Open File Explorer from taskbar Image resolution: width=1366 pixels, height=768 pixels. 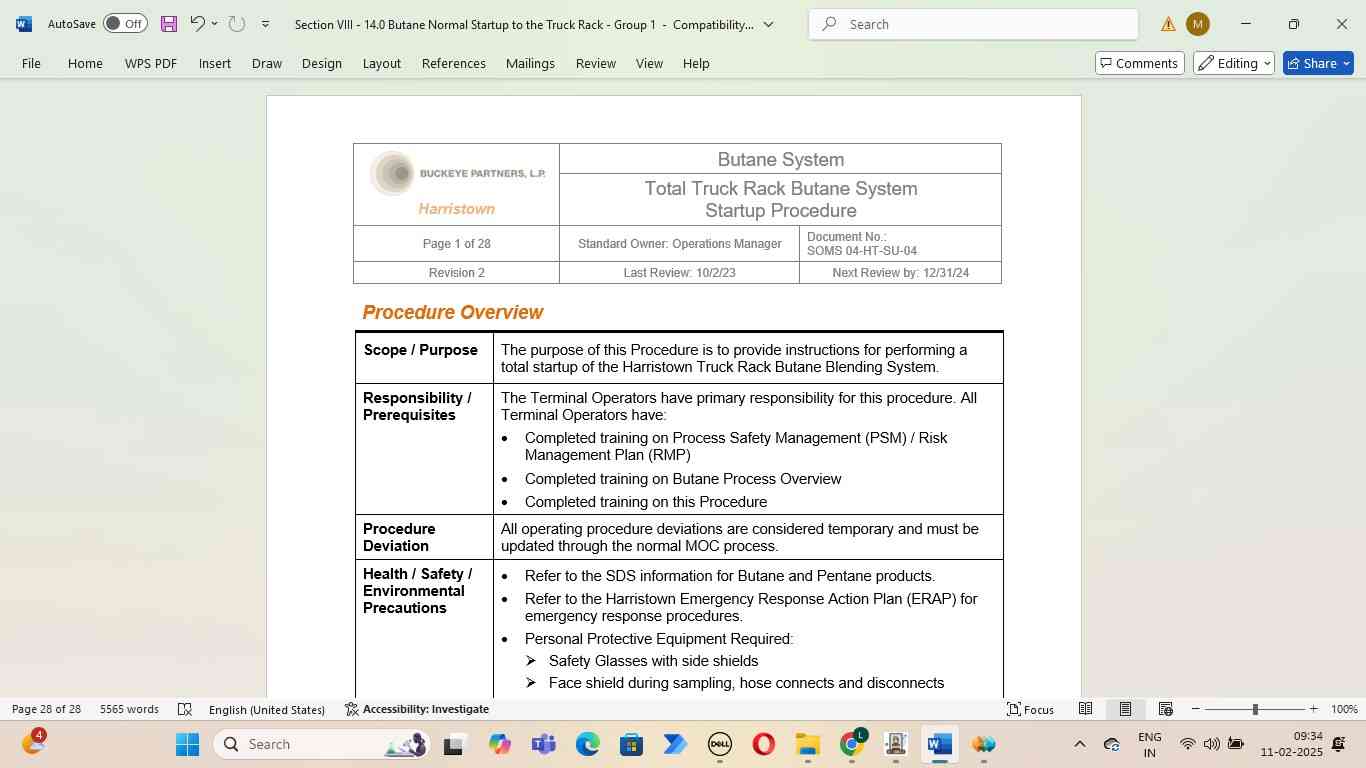pos(807,744)
